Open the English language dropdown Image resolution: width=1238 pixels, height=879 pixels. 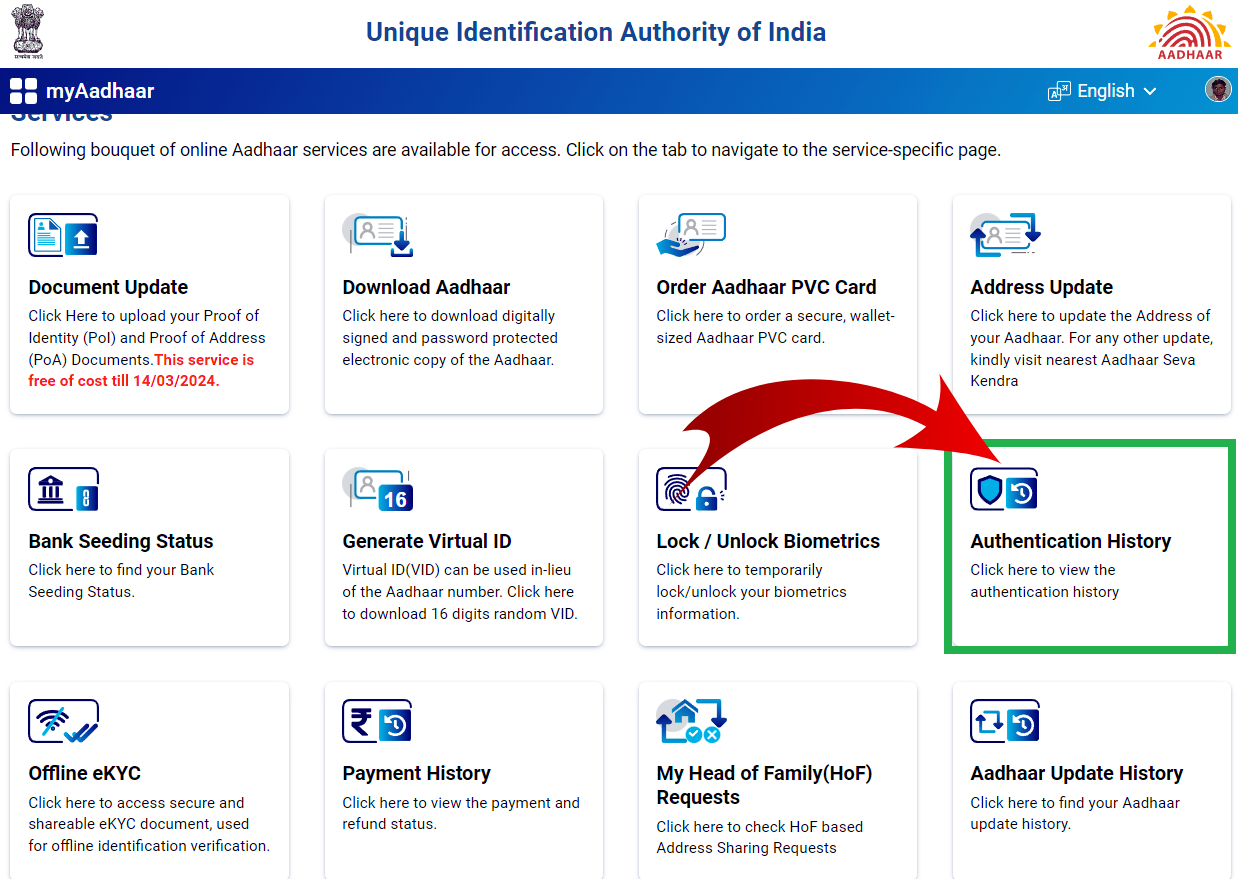(1103, 90)
